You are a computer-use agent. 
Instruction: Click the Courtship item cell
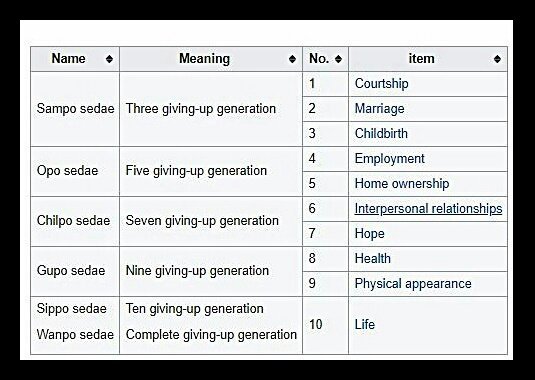(x=428, y=84)
